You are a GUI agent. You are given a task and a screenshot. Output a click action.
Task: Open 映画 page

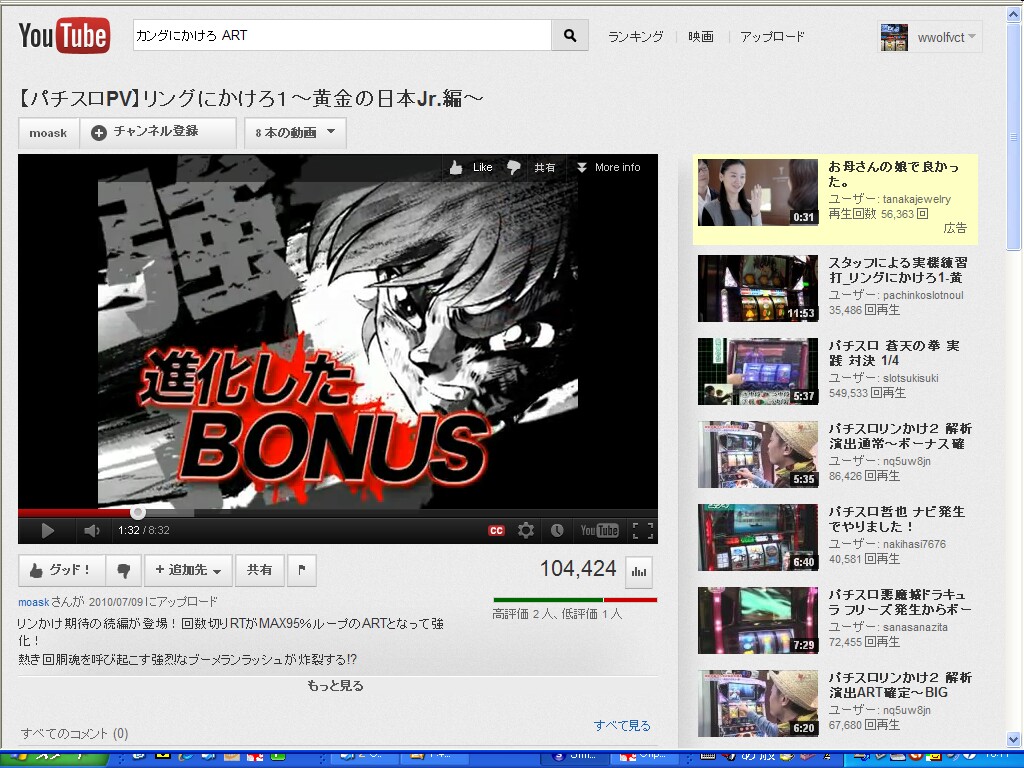701,37
